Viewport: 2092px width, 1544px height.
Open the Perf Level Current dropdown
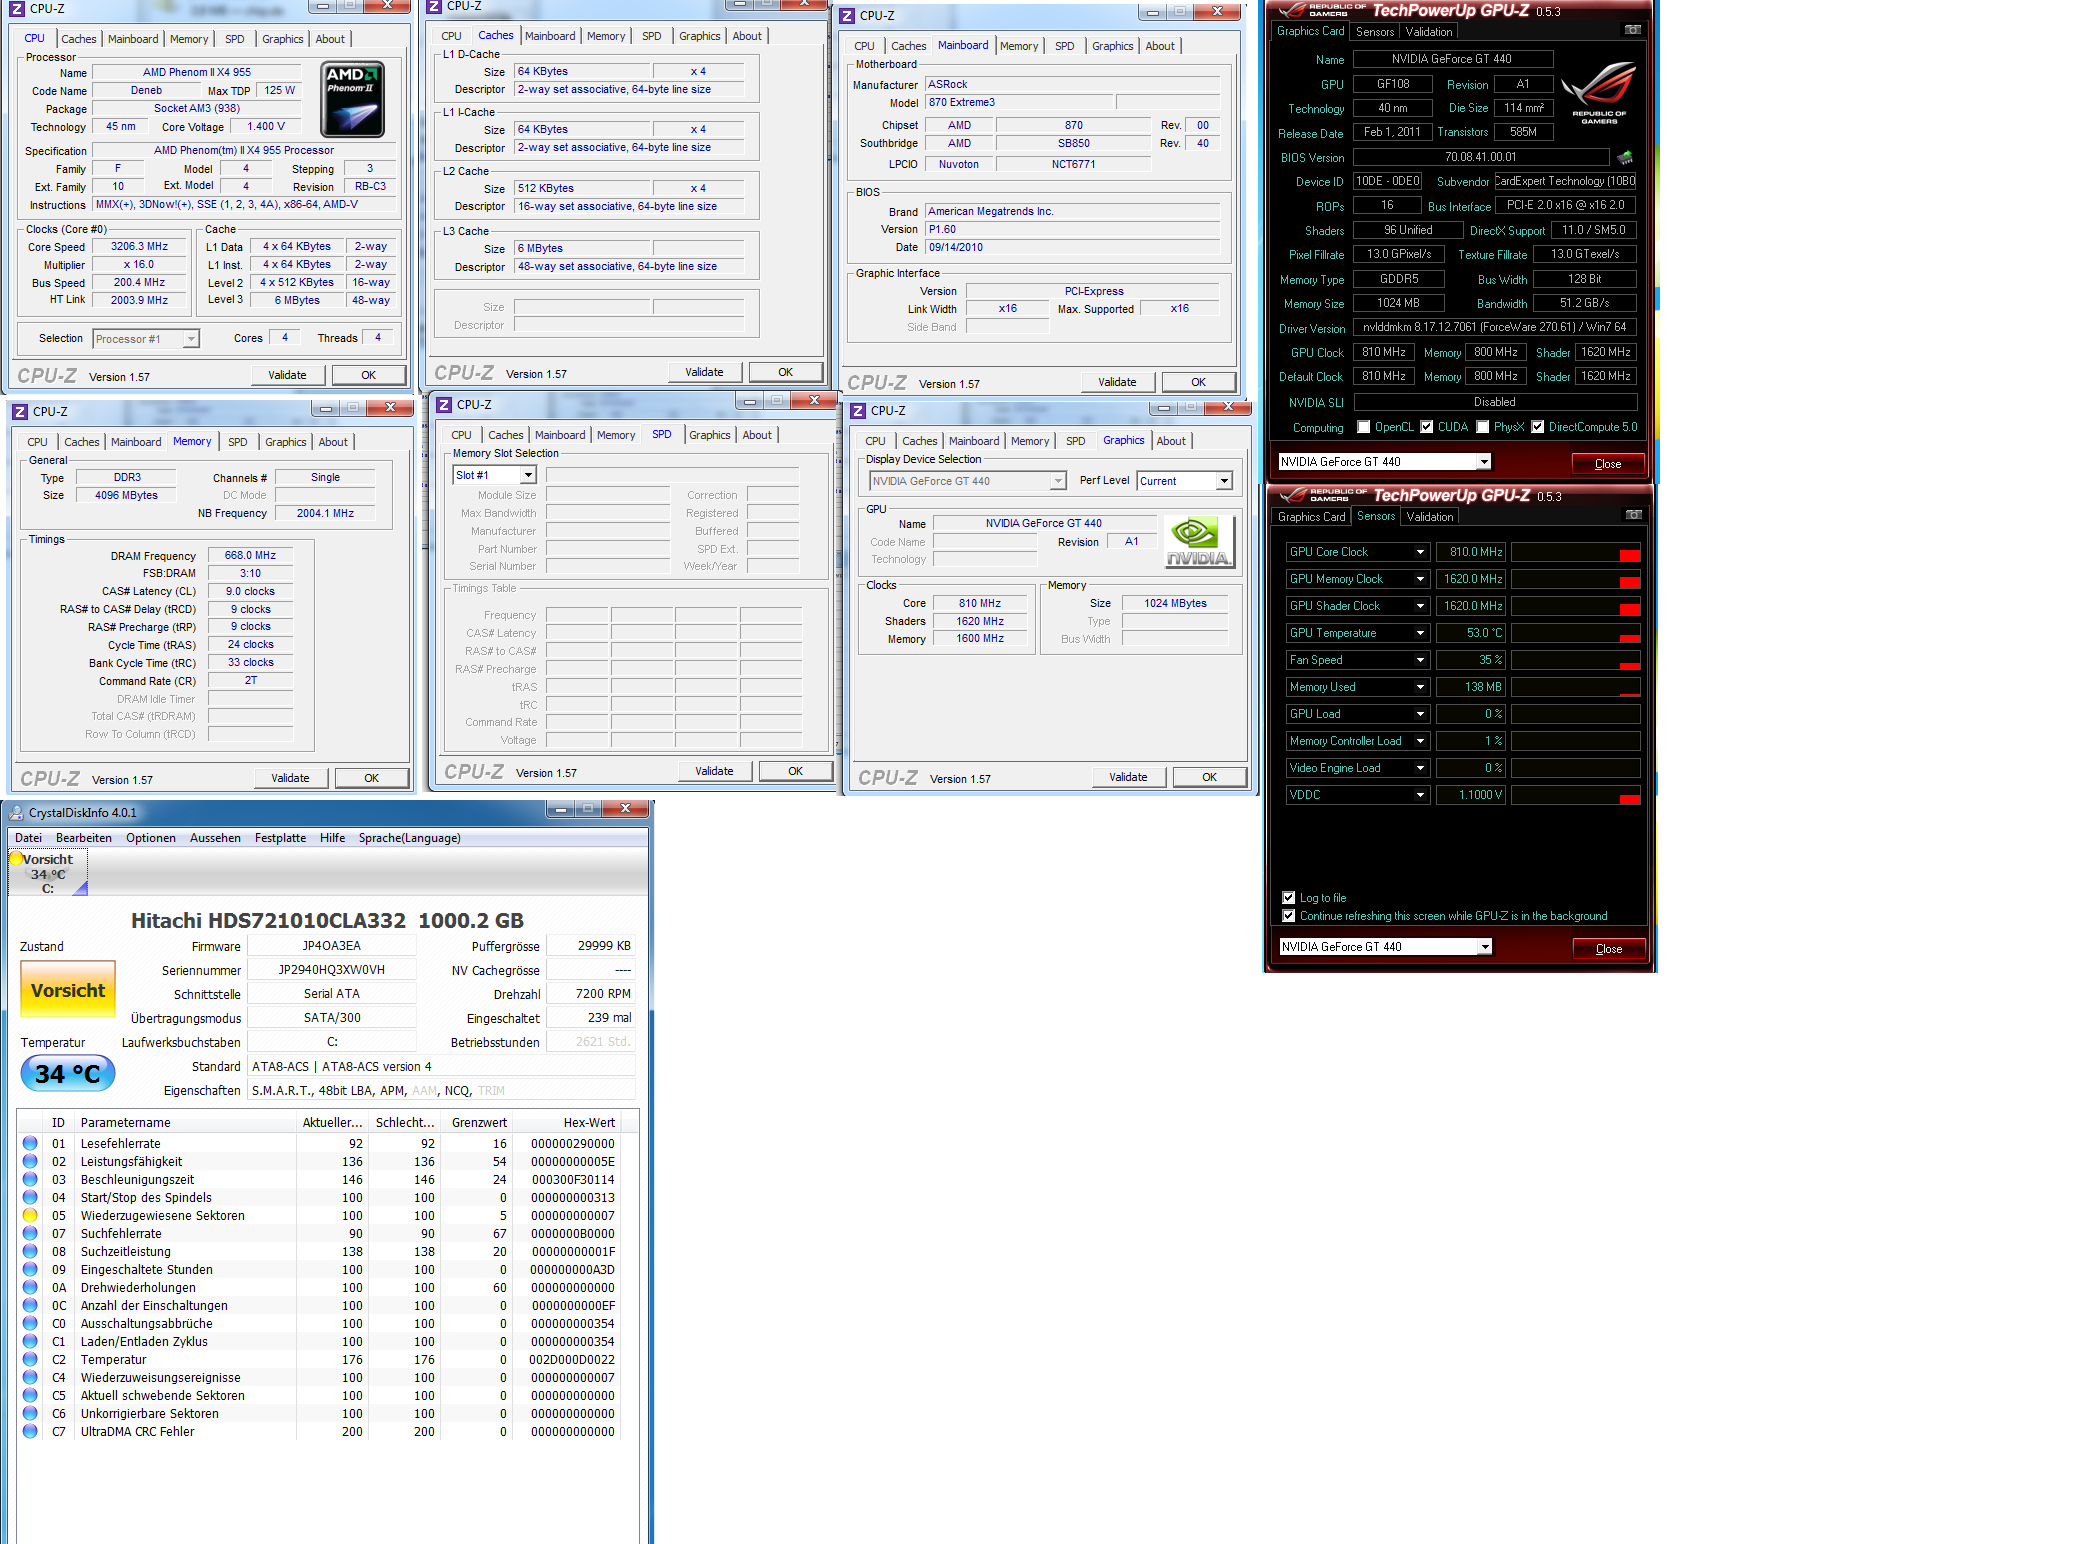(1223, 481)
